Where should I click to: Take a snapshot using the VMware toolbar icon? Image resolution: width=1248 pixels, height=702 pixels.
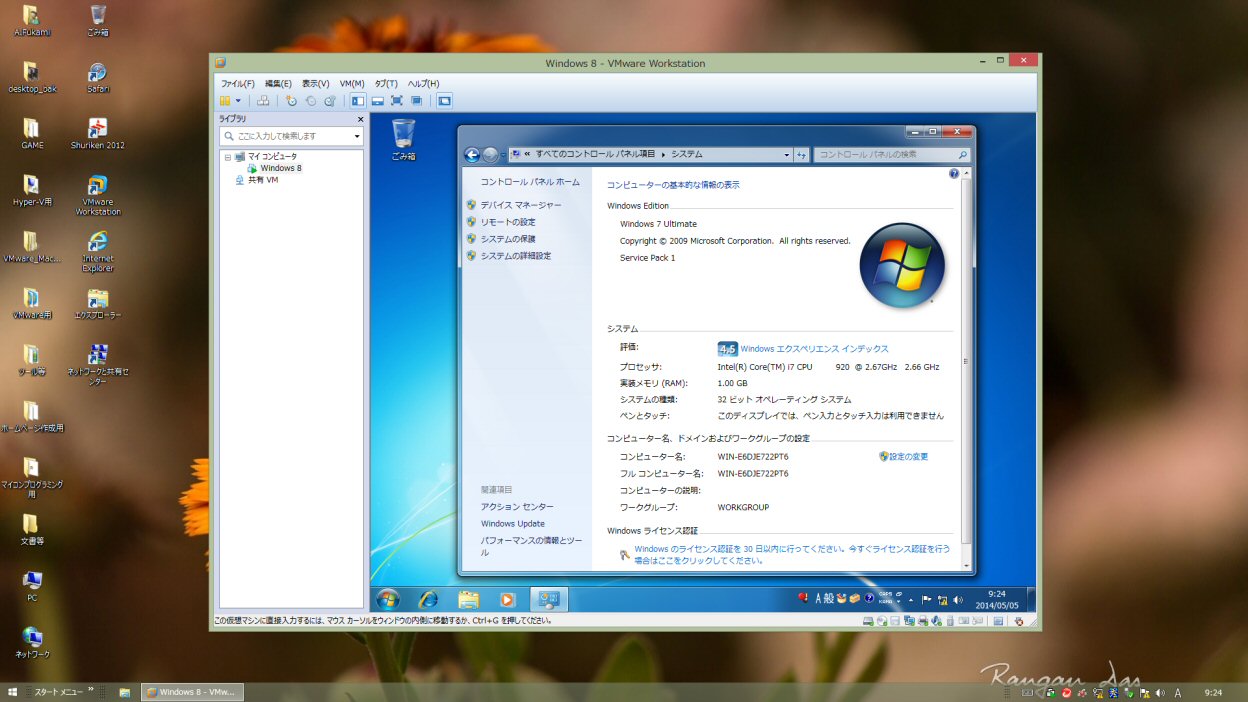click(x=292, y=101)
